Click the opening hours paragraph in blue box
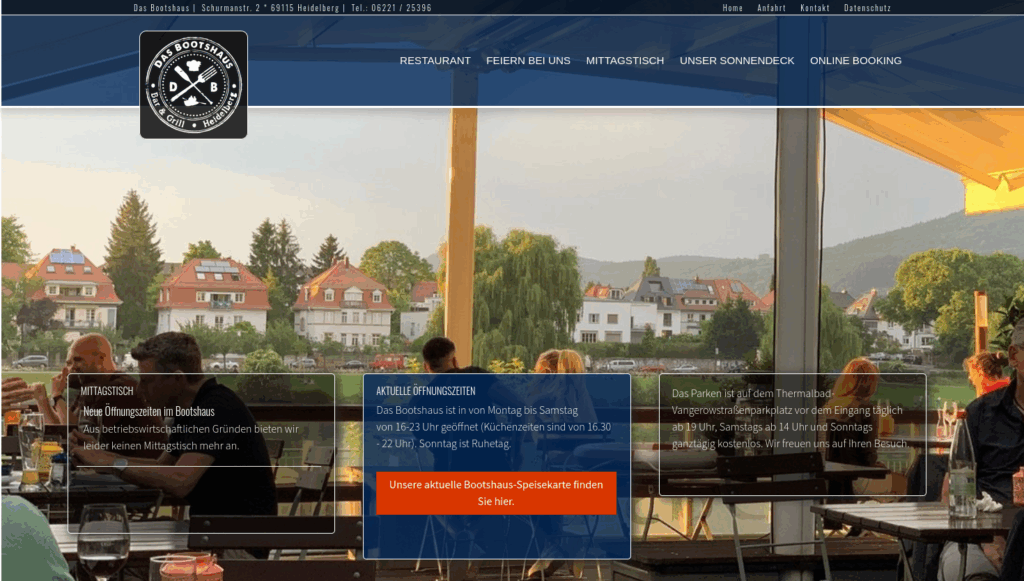 tap(493, 427)
